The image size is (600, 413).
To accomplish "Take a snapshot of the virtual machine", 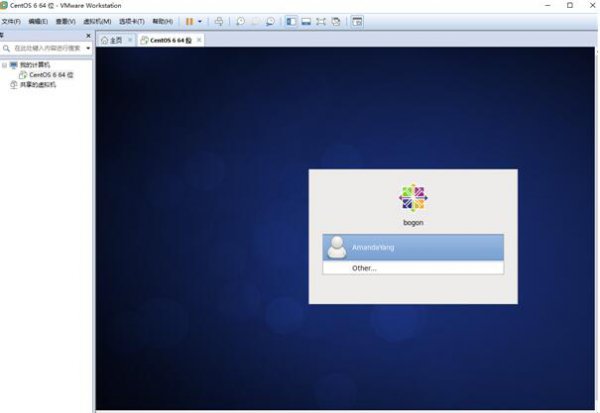I will click(240, 21).
